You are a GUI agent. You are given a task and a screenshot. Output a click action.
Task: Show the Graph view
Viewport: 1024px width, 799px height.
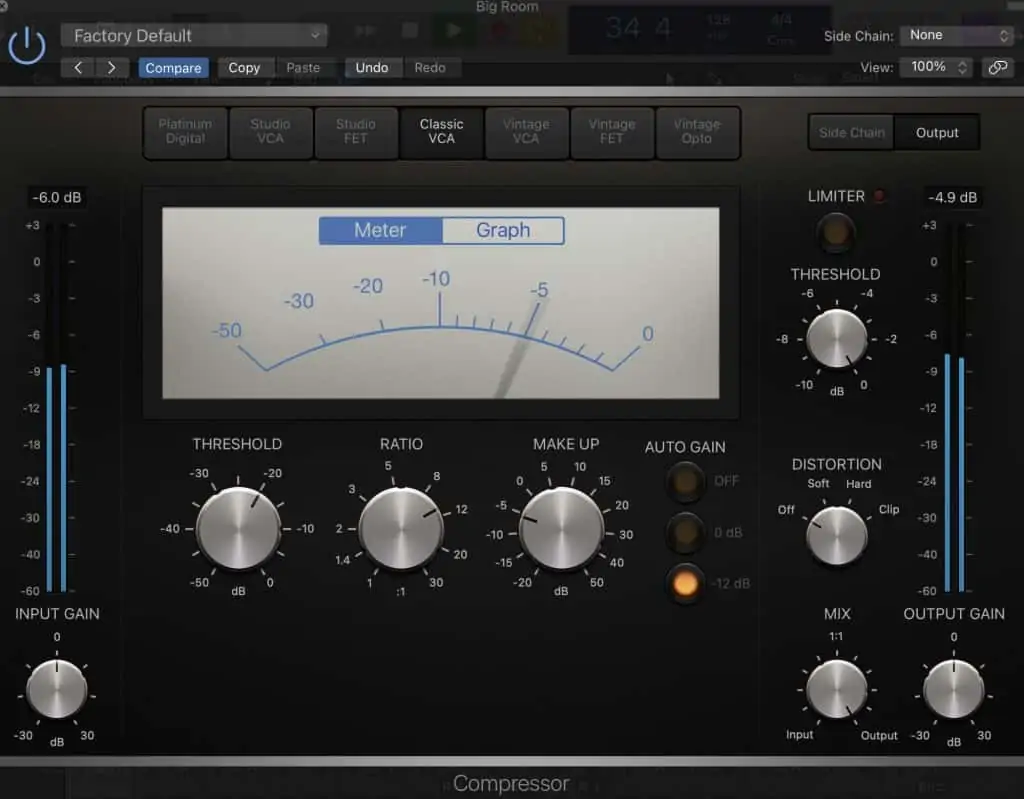503,231
